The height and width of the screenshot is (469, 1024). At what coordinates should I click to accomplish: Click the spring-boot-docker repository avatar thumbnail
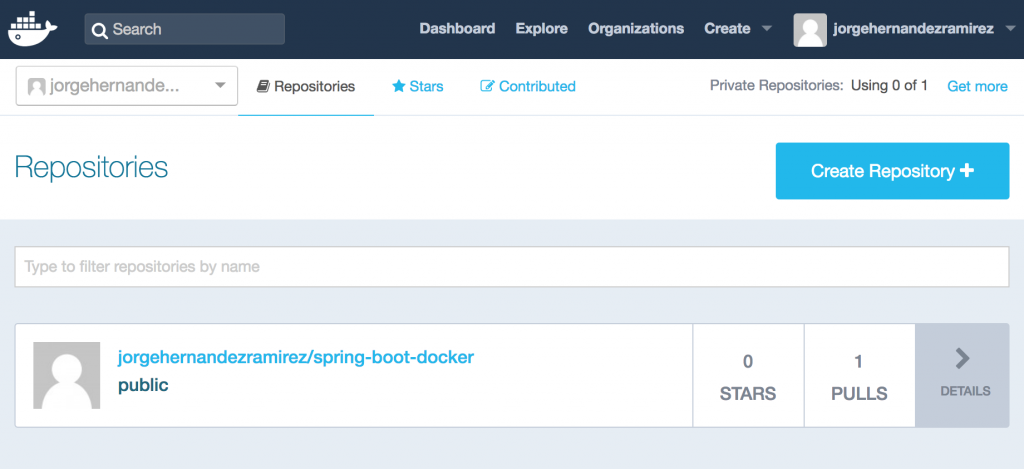coord(67,375)
